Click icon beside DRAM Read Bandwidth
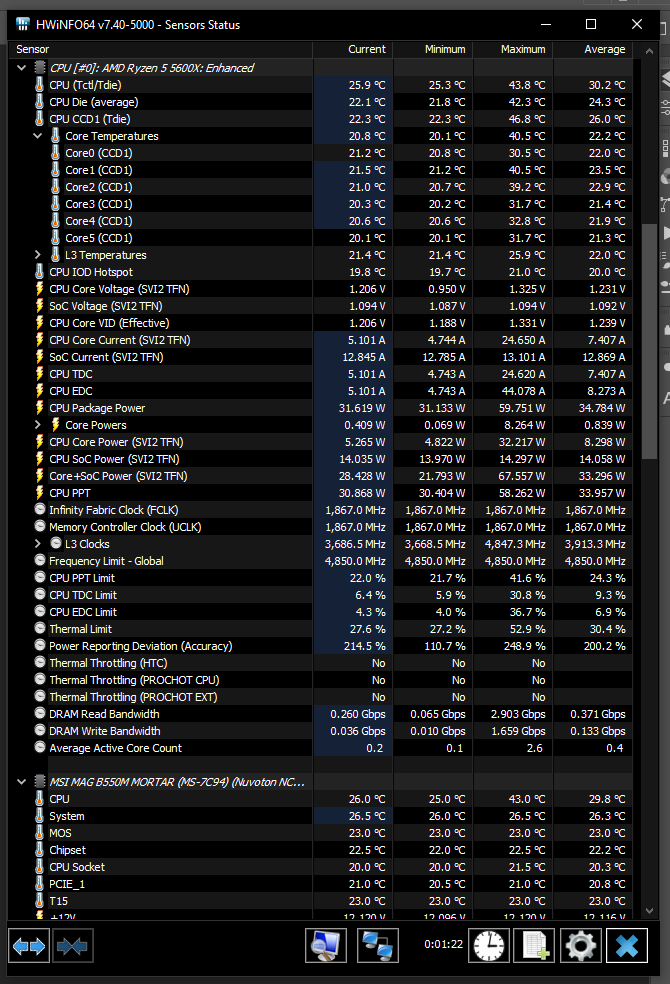670x984 pixels. (40, 714)
